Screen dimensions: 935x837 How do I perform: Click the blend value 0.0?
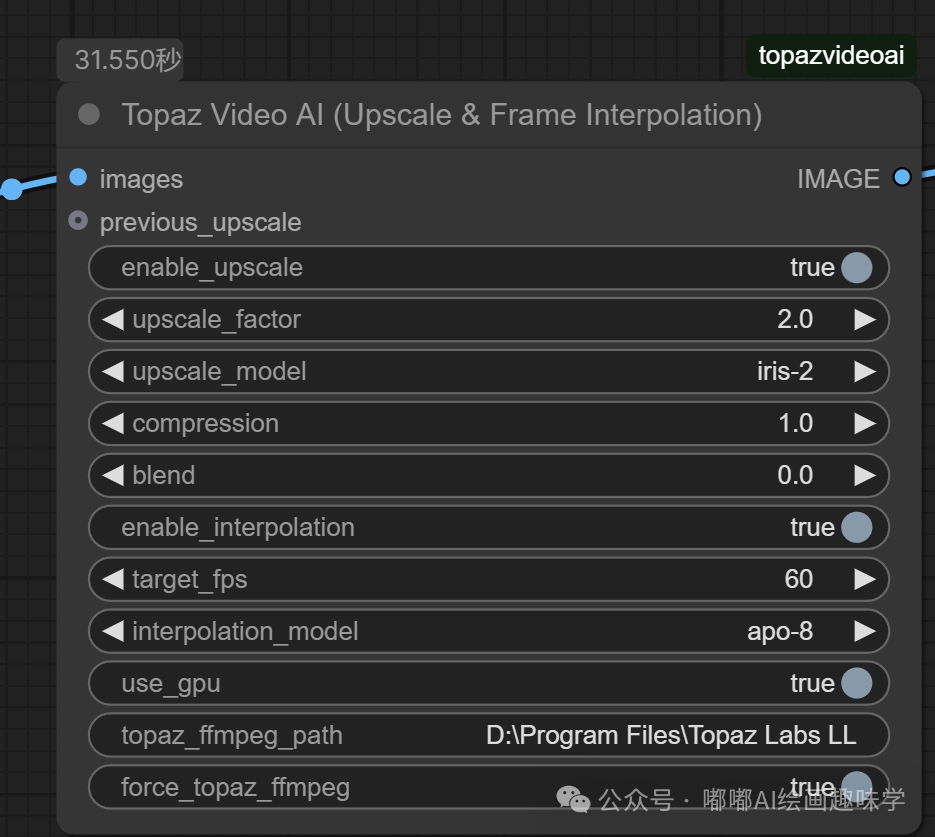click(x=795, y=475)
